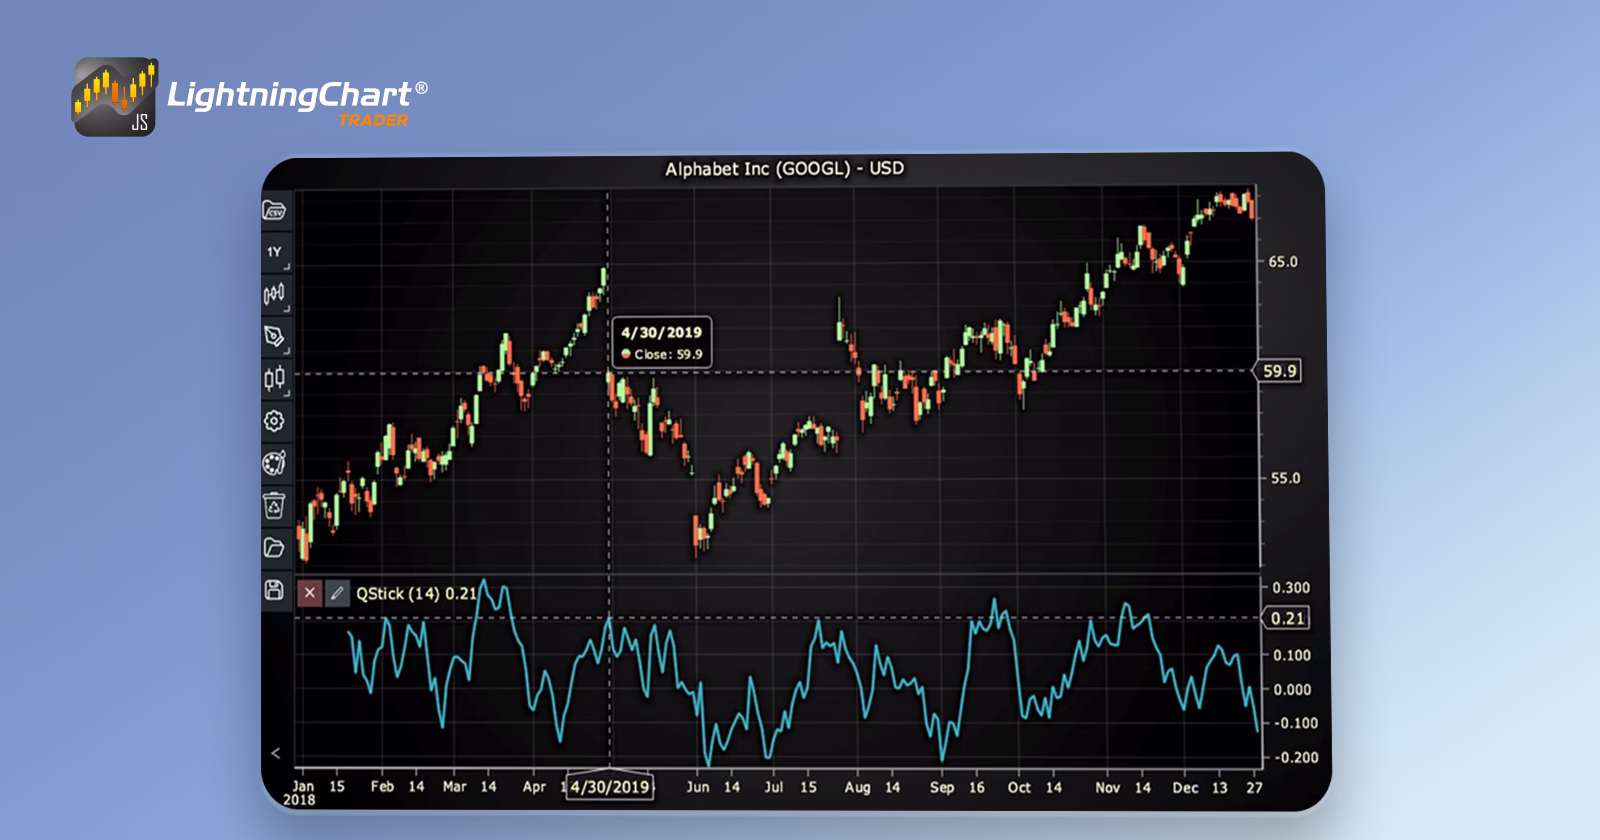Click the Sep time axis label
1600x840 pixels.
pos(942,787)
